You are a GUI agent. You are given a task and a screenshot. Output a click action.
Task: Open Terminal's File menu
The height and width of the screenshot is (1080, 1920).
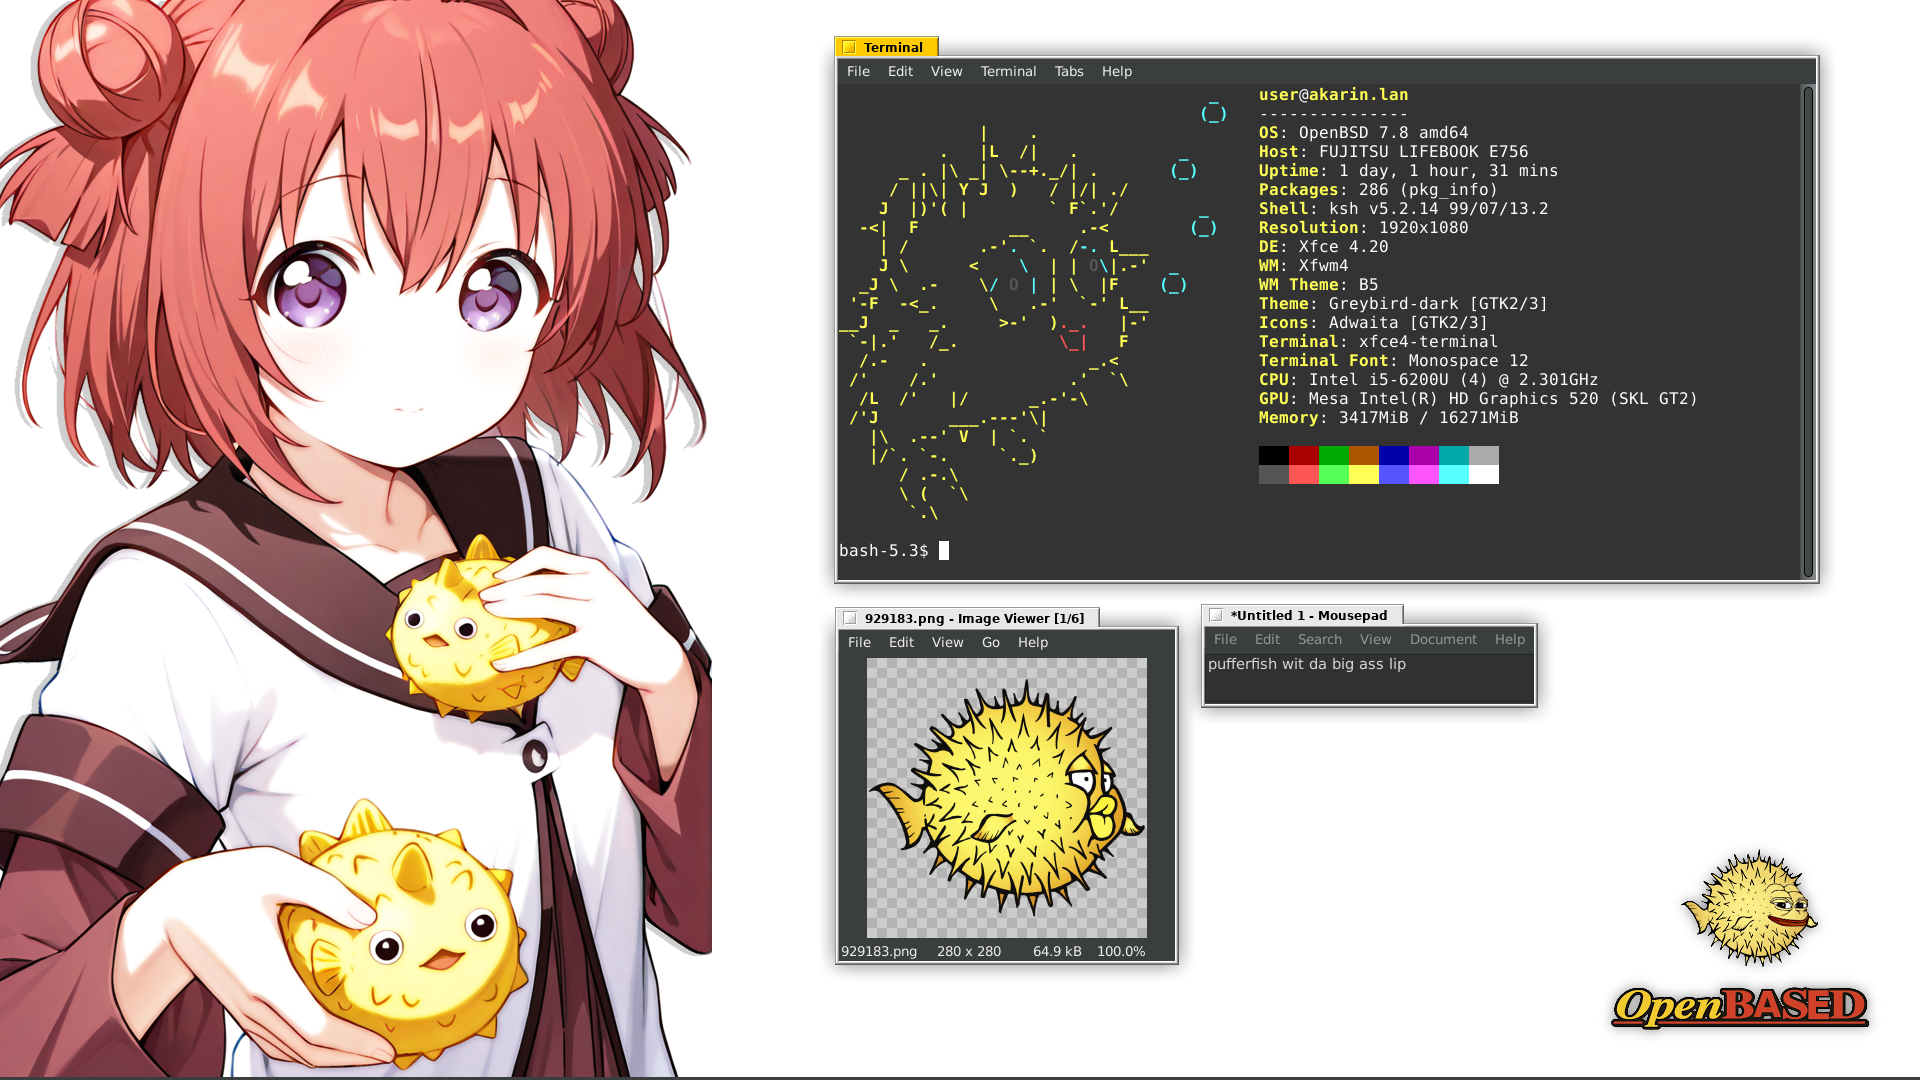point(857,71)
